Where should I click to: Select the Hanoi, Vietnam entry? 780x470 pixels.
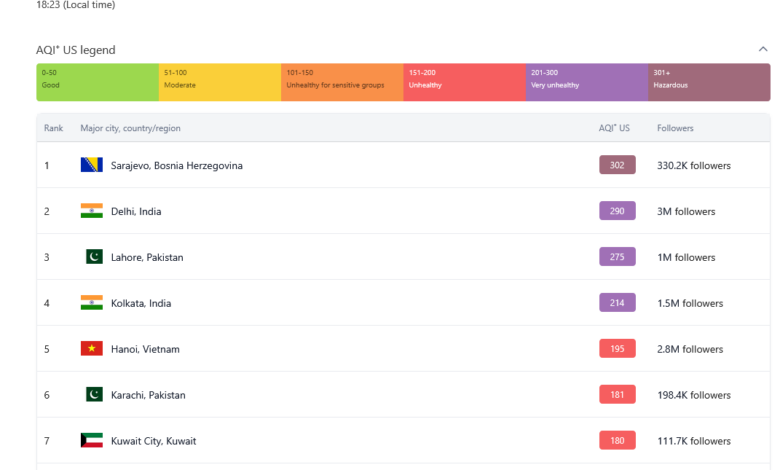[145, 349]
